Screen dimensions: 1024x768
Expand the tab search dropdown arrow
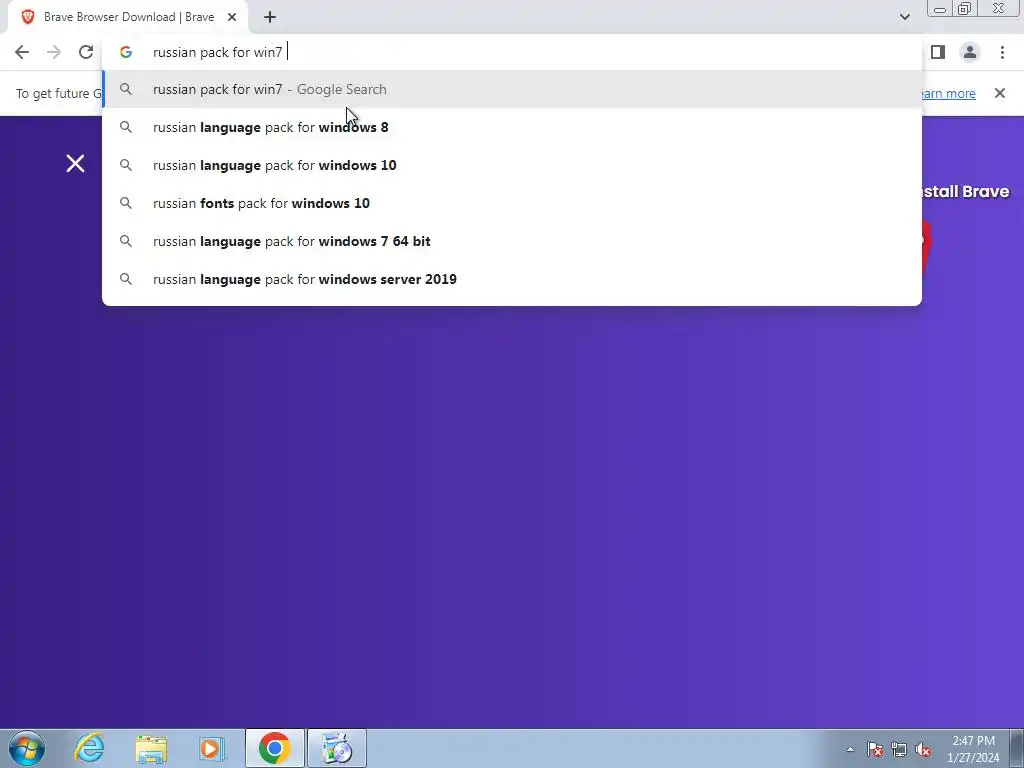(x=904, y=17)
